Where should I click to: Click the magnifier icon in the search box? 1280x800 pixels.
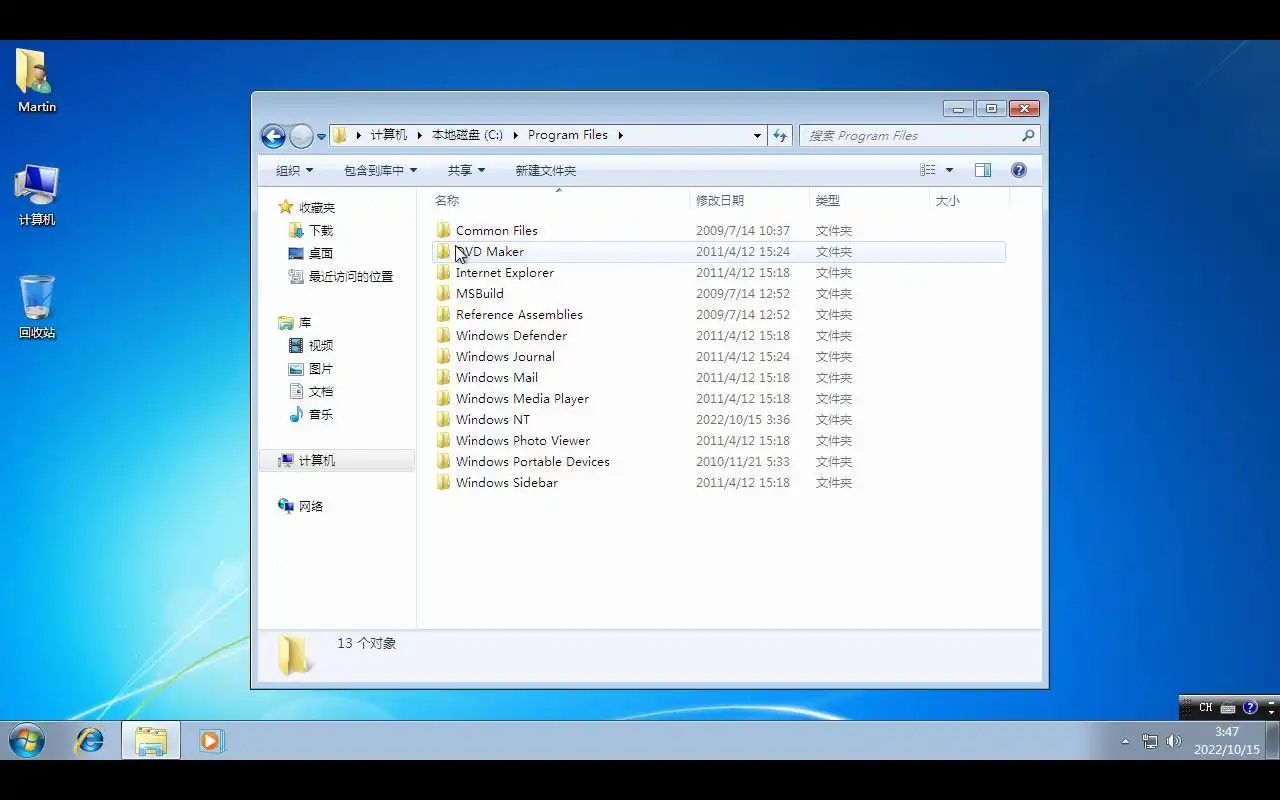coord(1028,136)
